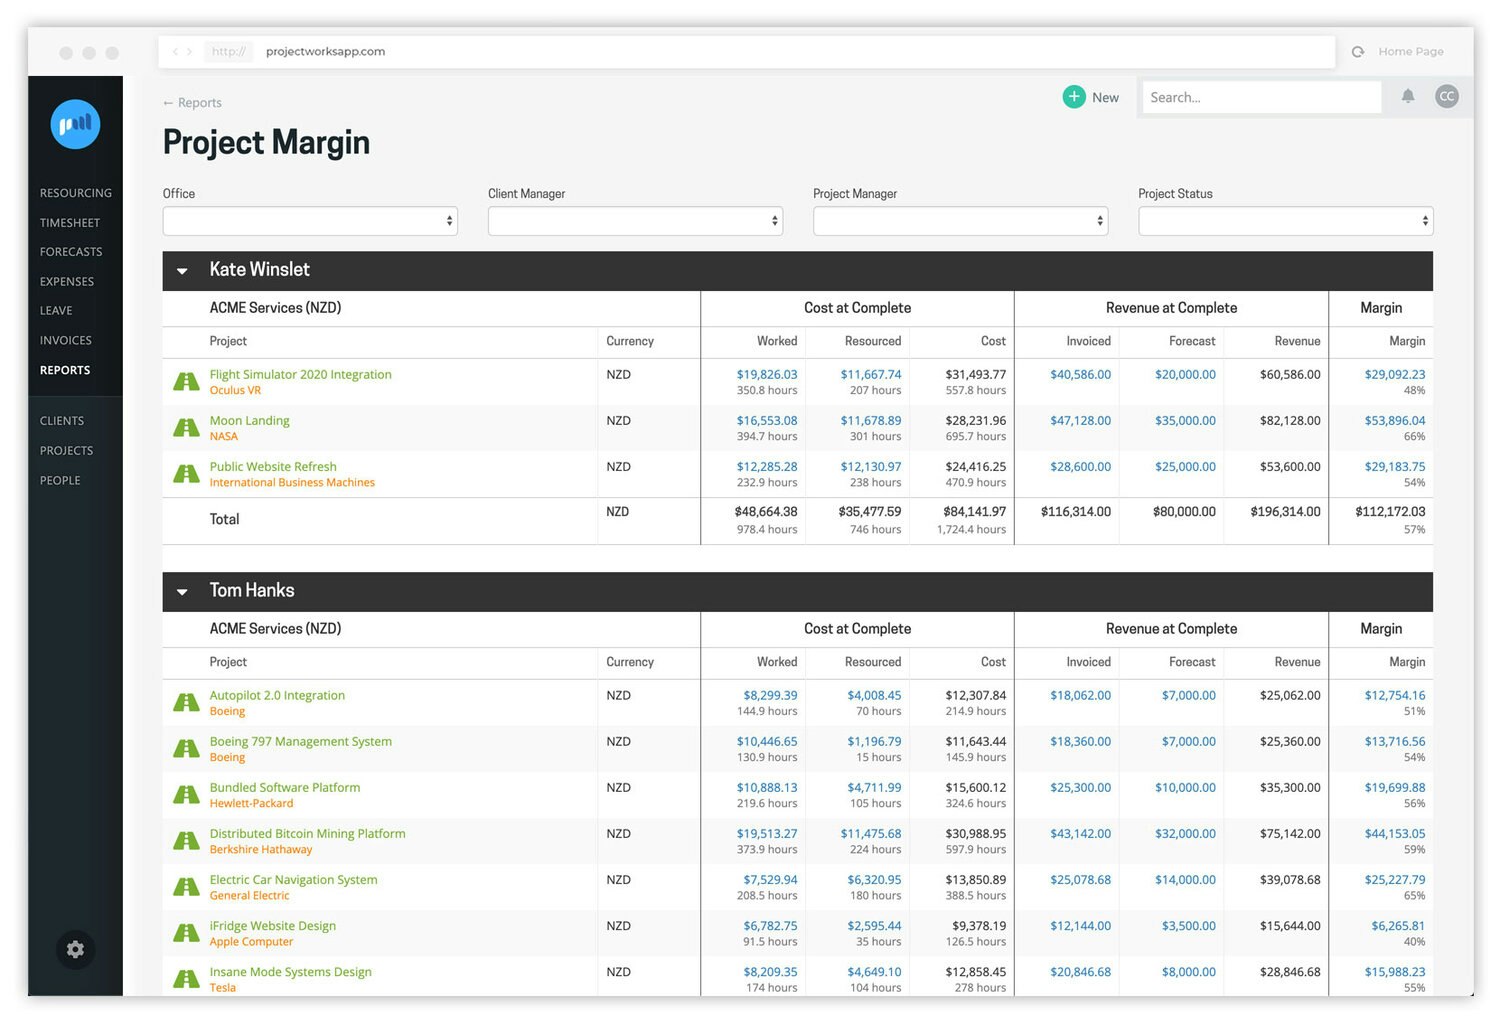Open iFridge Website Design project
This screenshot has width=1500, height=1025.
tap(272, 926)
